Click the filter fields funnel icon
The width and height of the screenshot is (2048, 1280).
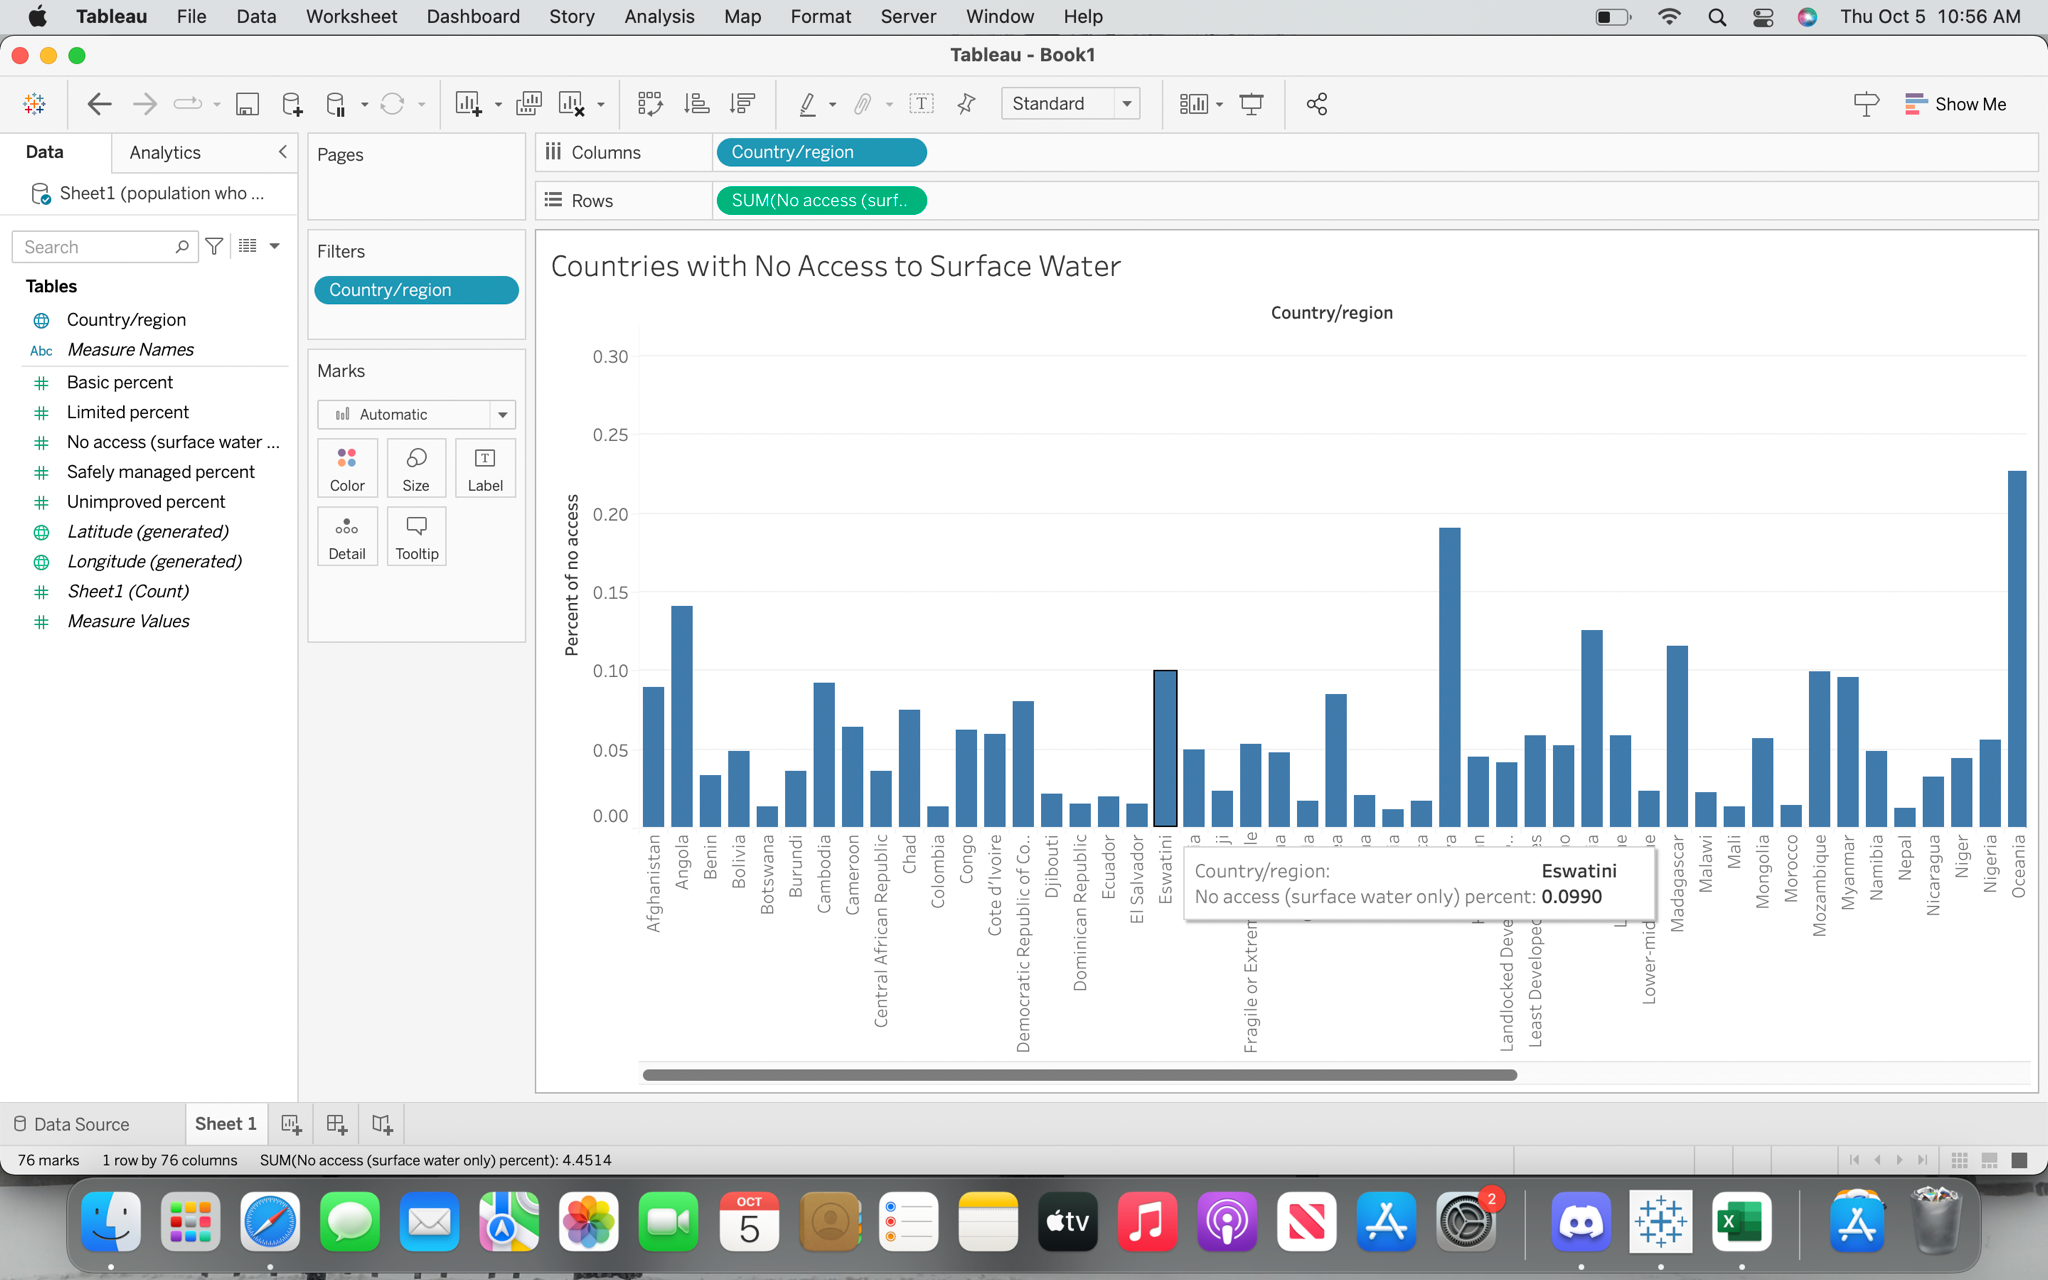click(x=214, y=246)
